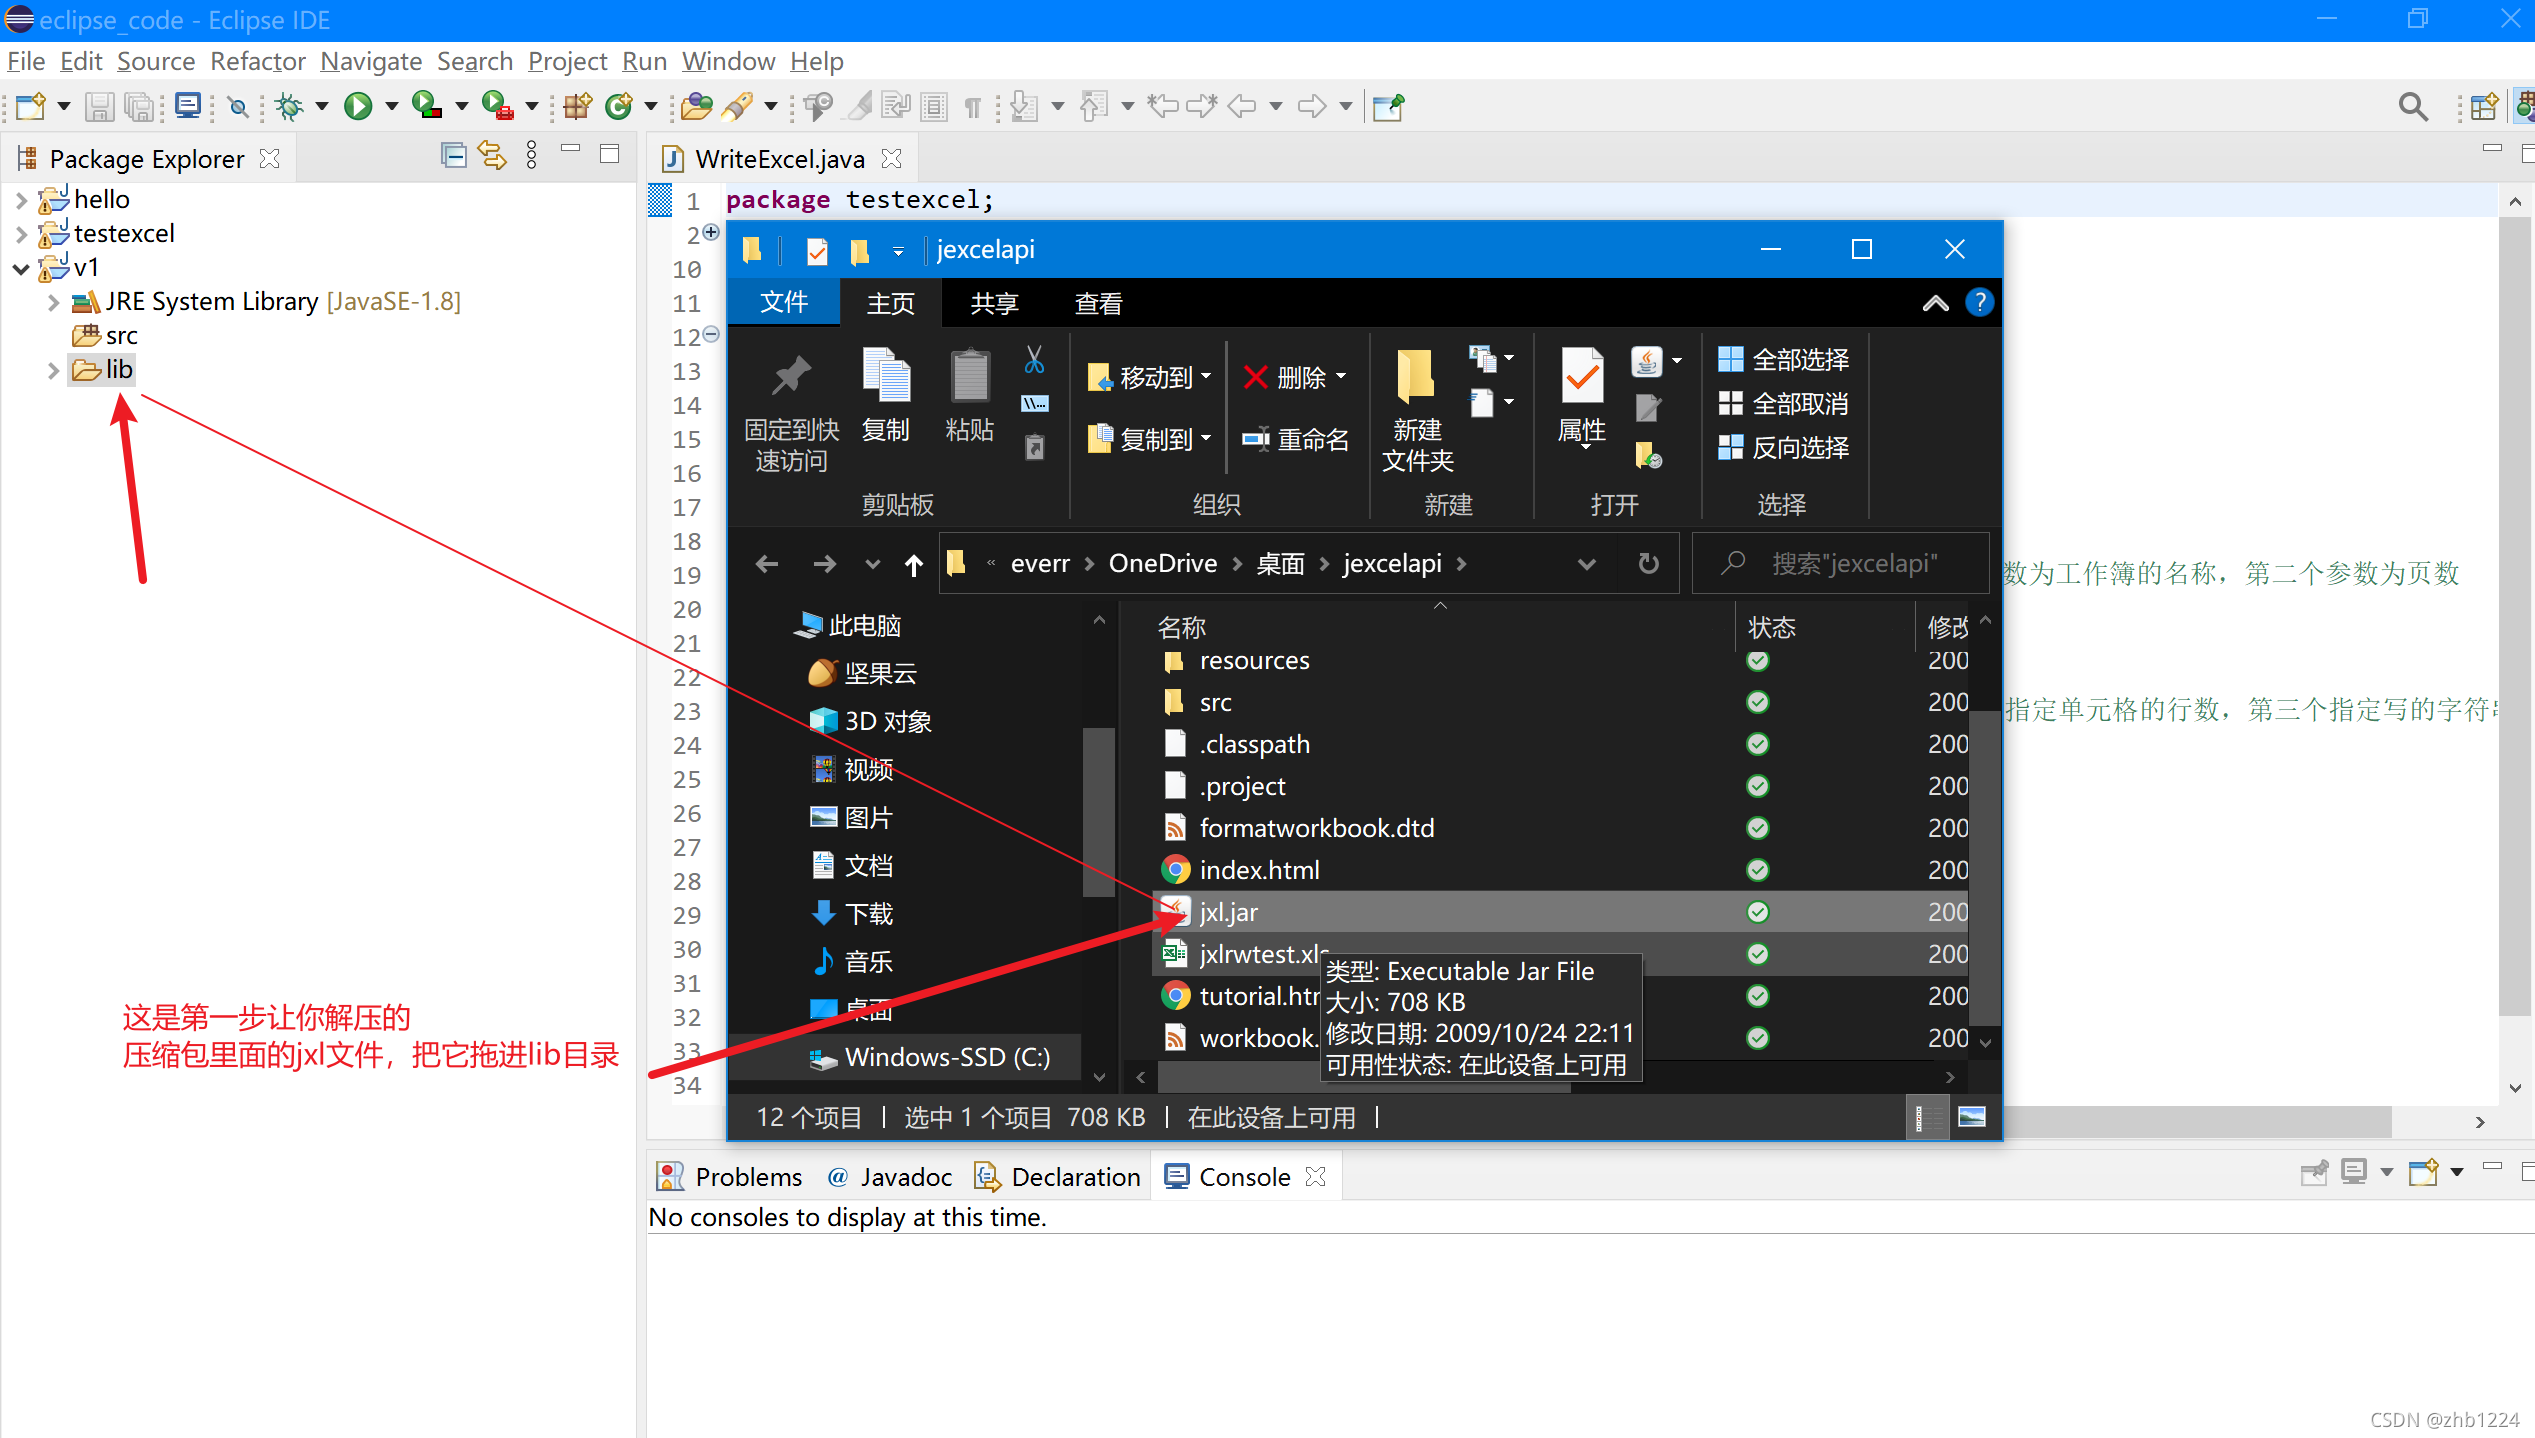Click Save icon in Eclipse toolbar
The image size is (2535, 1438).
coord(98,106)
